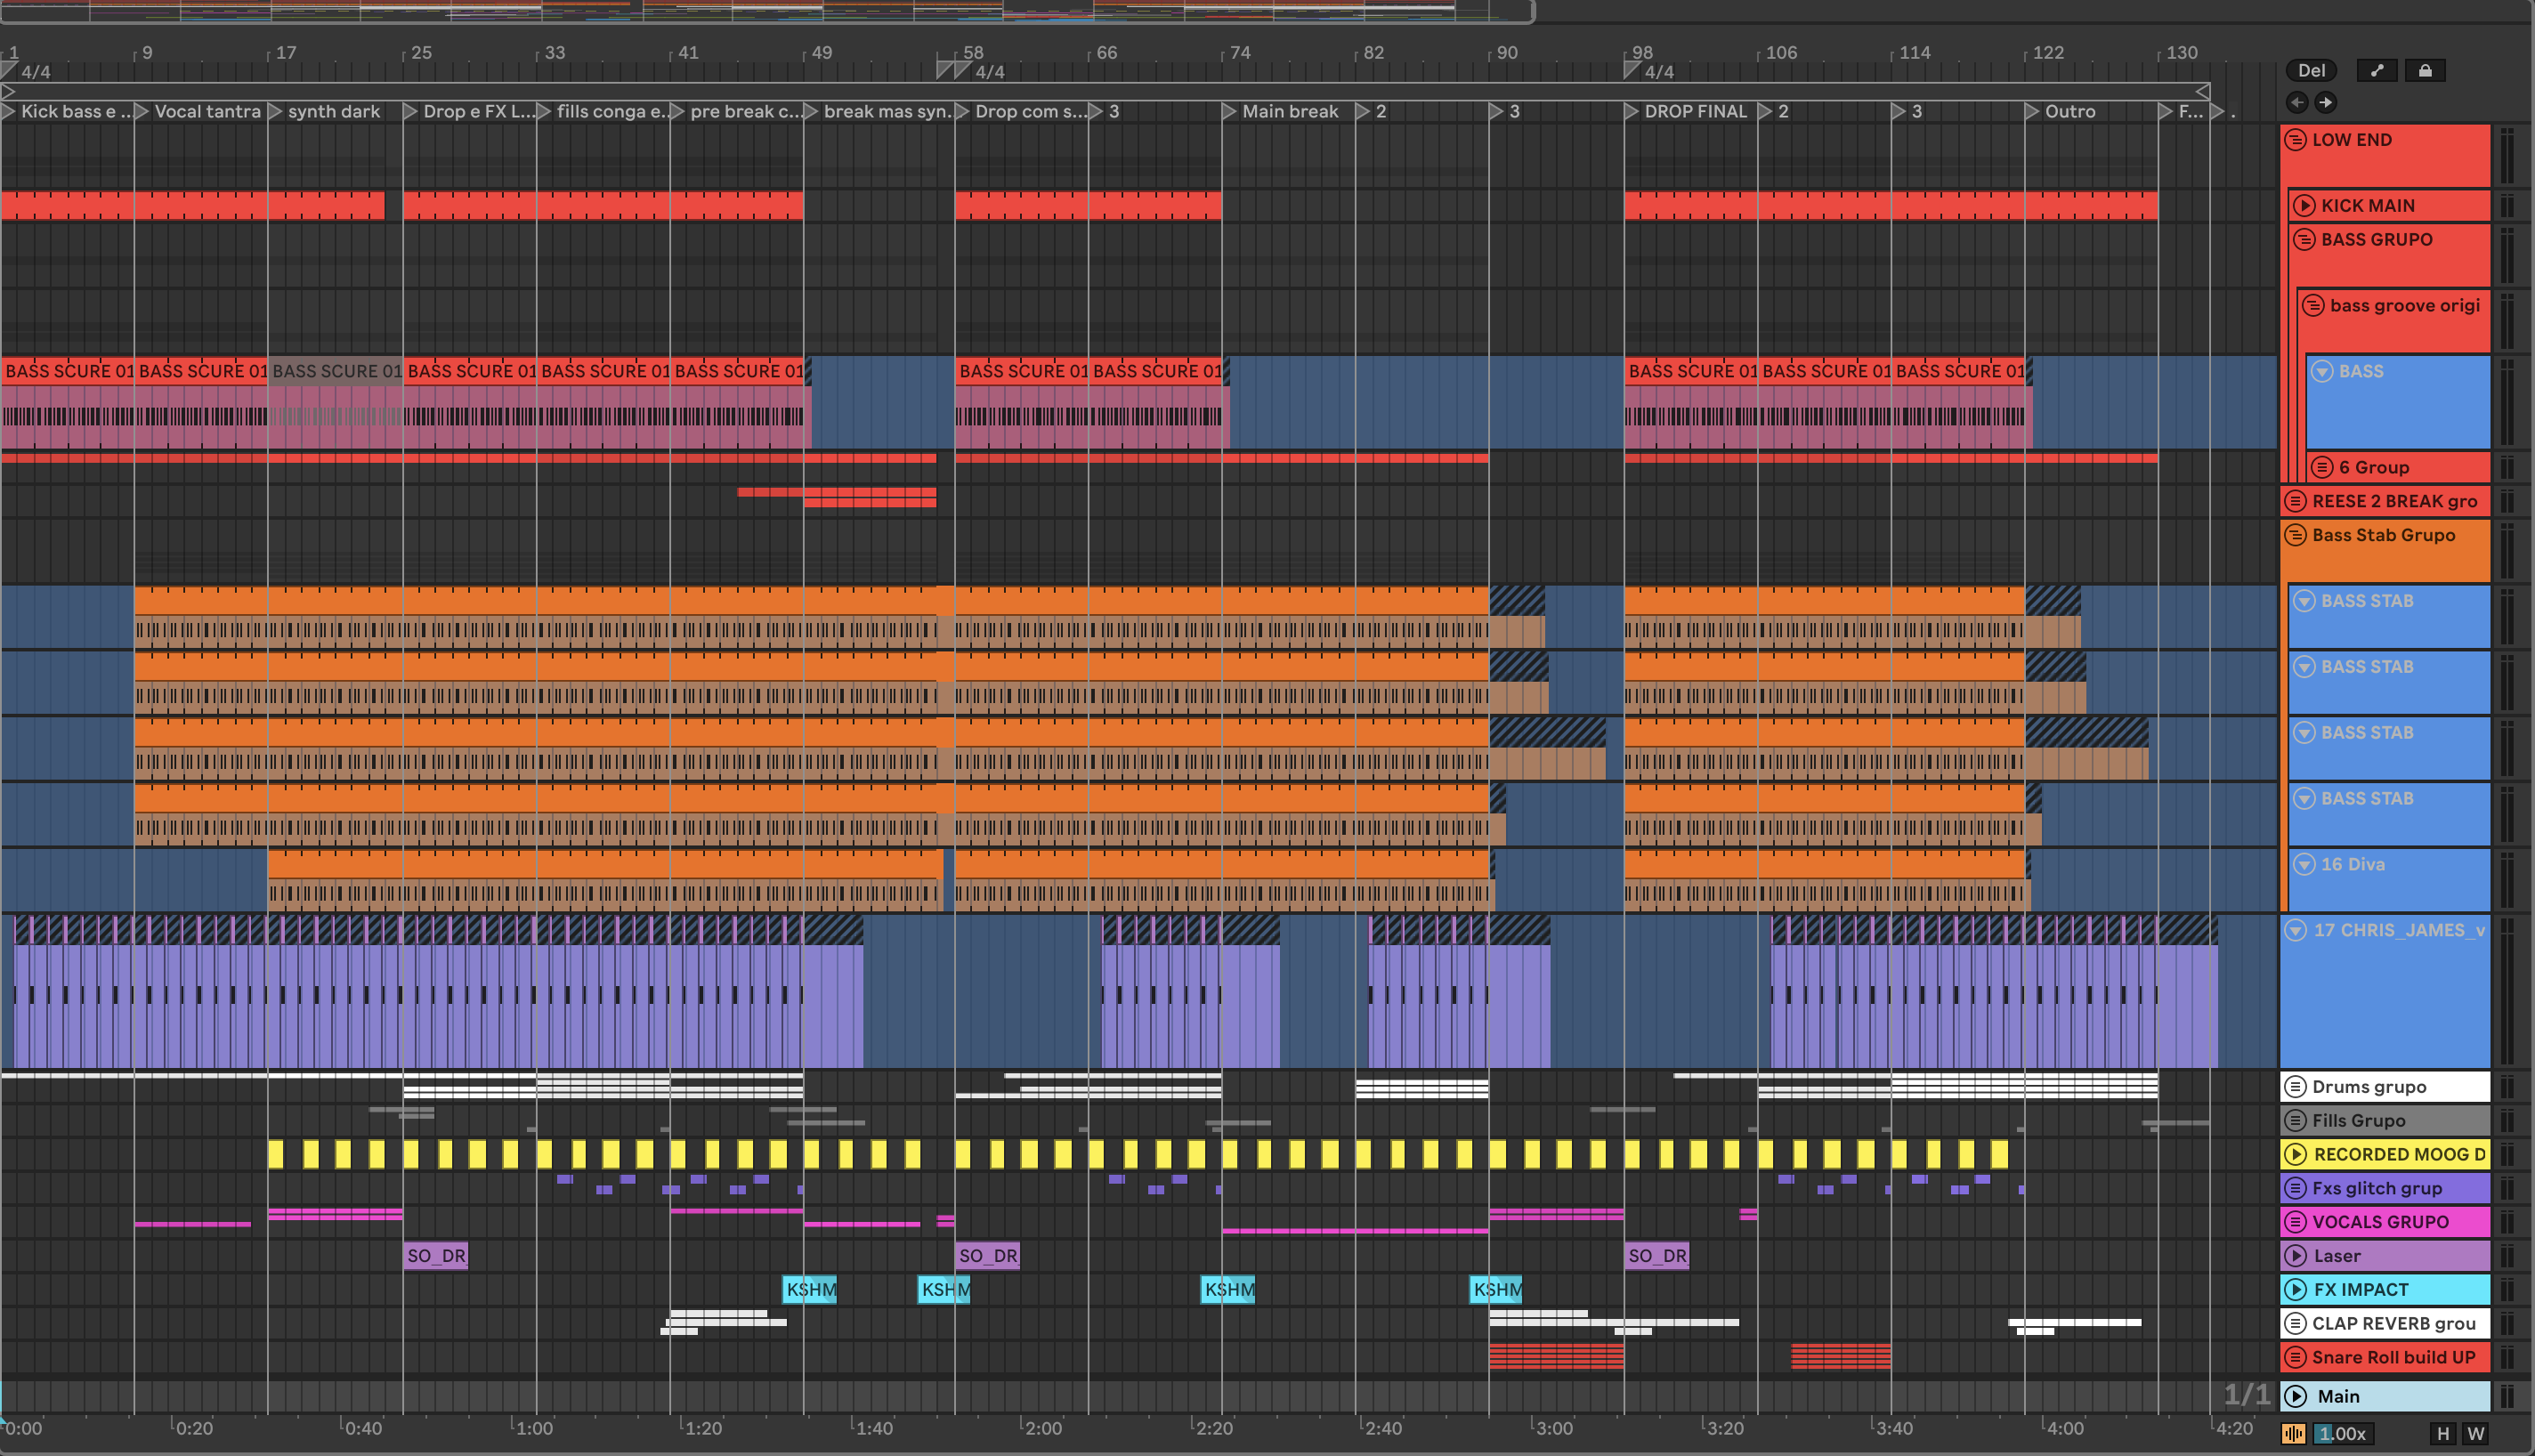Jump to previous locator with left arrow
This screenshot has width=2535, height=1456.
pos(2297,102)
